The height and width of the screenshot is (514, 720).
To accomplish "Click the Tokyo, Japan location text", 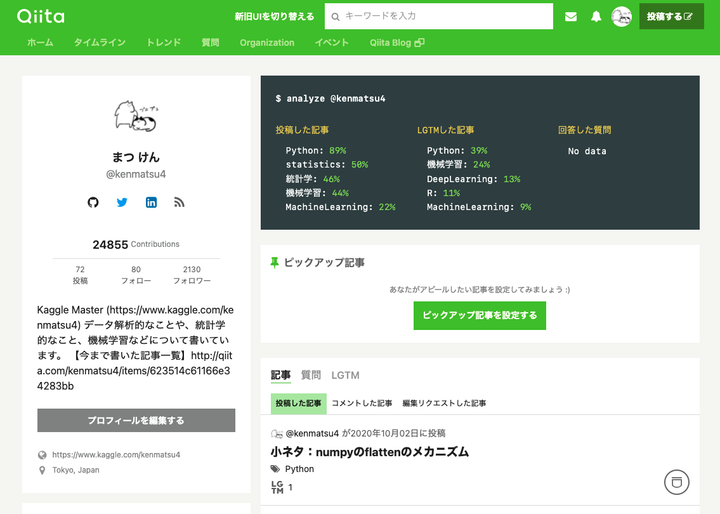I will click(x=76, y=470).
